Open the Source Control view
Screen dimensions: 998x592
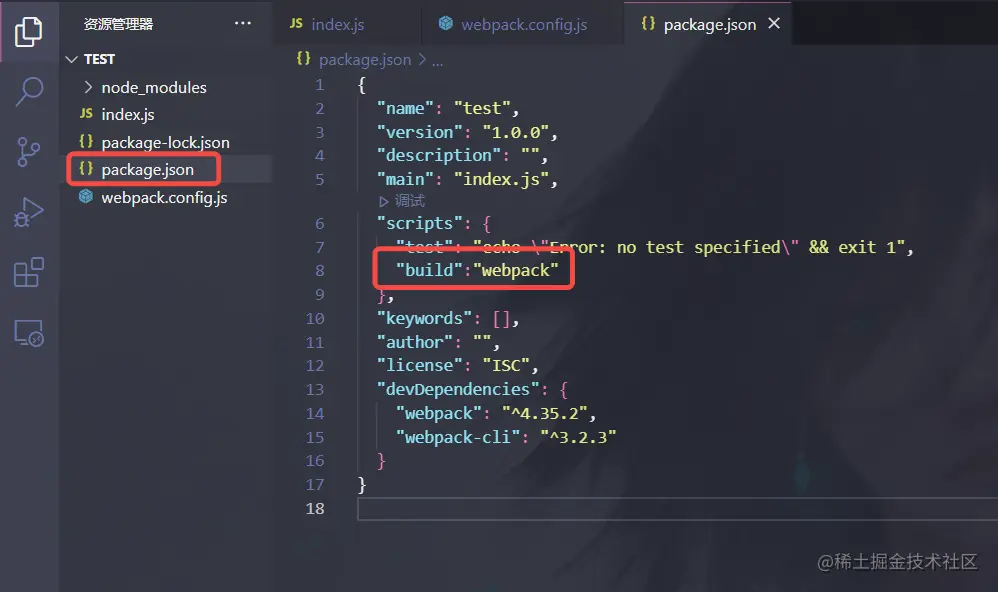(x=28, y=152)
